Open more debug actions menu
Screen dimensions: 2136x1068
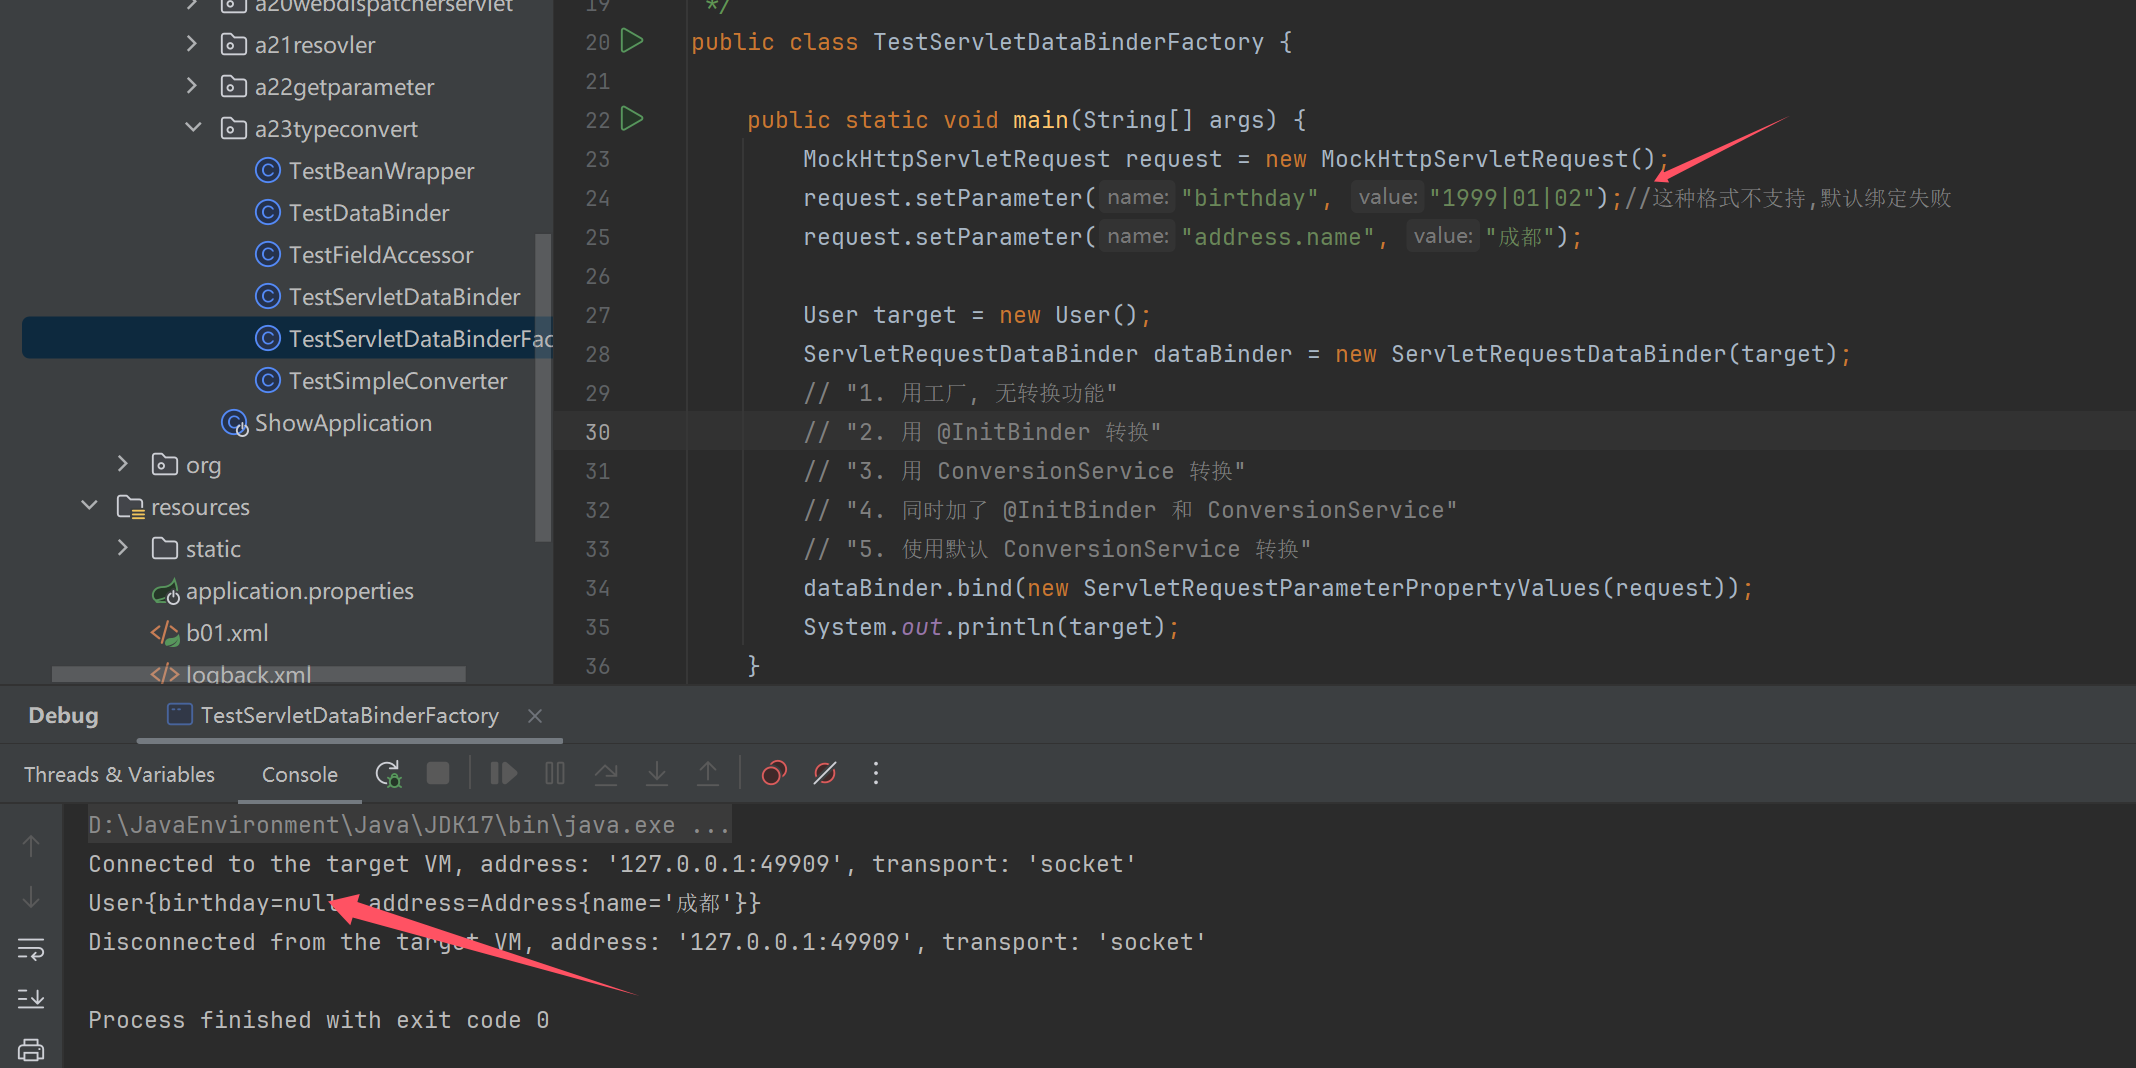pyautogui.click(x=876, y=773)
